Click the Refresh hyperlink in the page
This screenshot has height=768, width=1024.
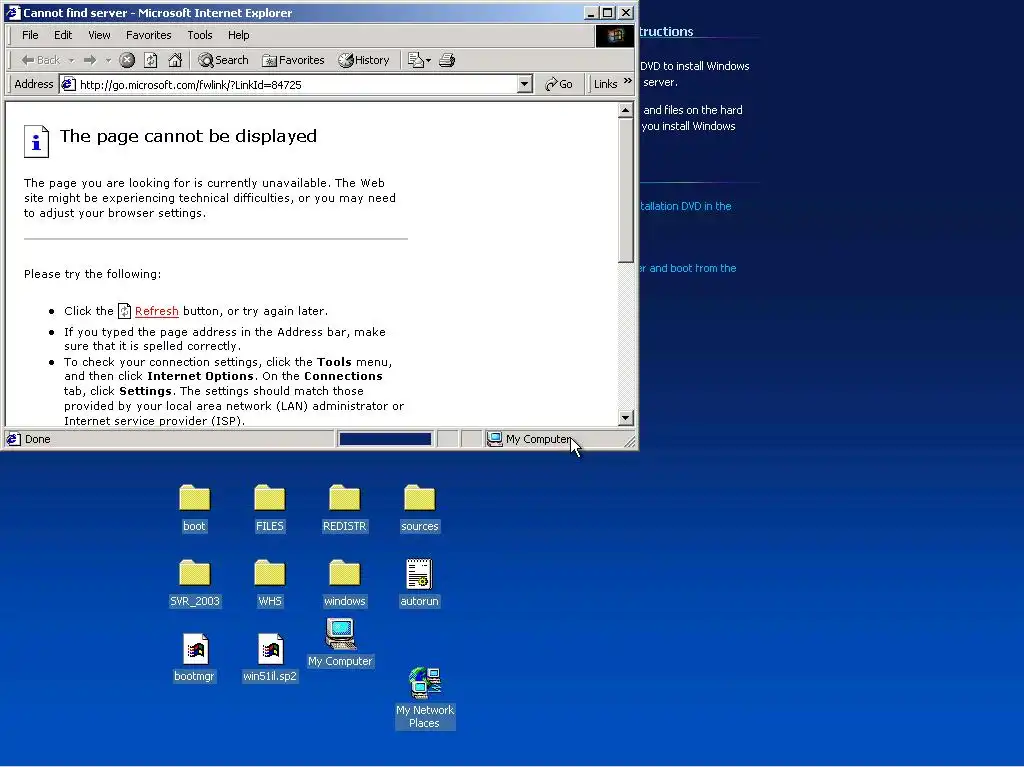[x=157, y=312]
